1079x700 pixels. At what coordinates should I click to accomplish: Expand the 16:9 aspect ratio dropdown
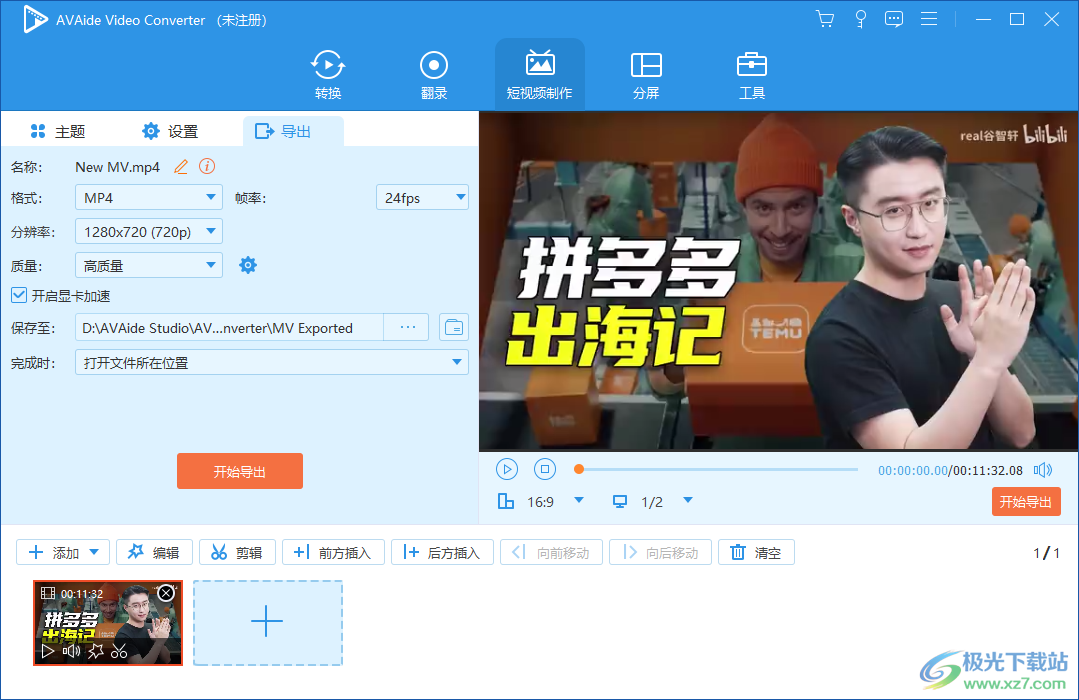tap(579, 500)
